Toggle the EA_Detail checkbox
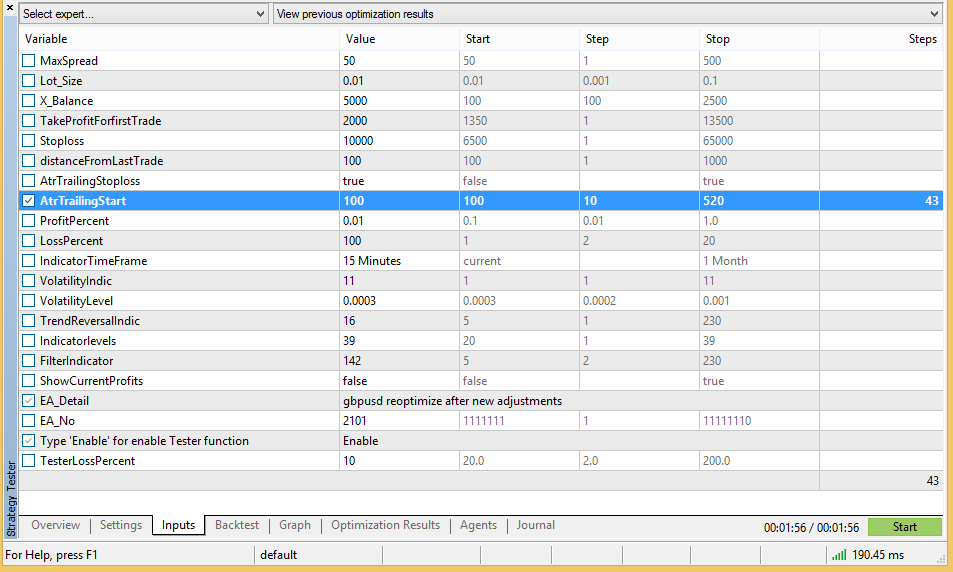Screen dimensions: 953x572 click(x=29, y=401)
